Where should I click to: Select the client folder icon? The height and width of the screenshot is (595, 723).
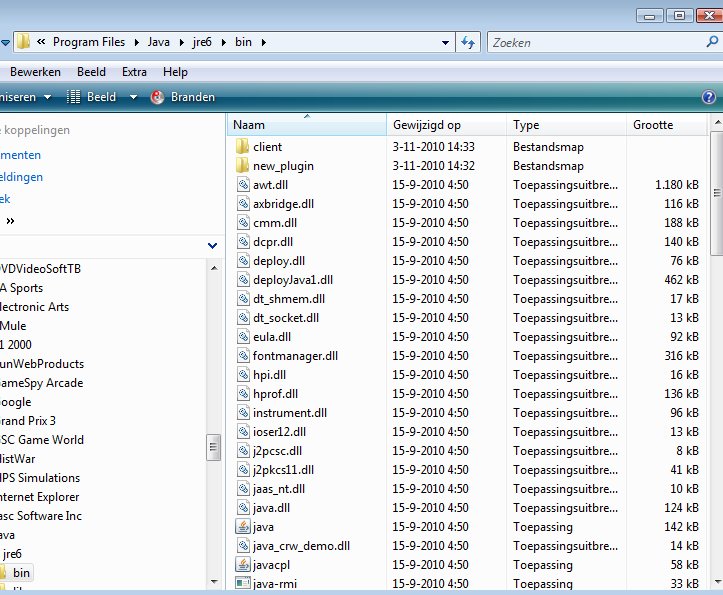pyautogui.click(x=242, y=147)
